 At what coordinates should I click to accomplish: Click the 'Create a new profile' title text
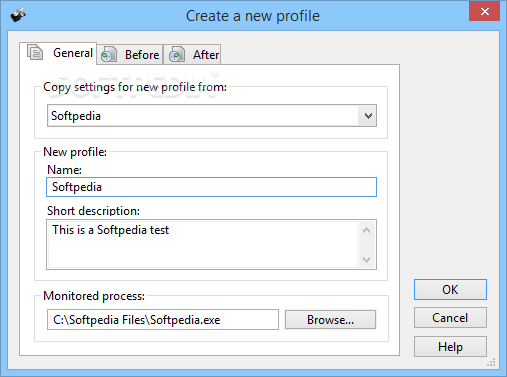click(253, 16)
